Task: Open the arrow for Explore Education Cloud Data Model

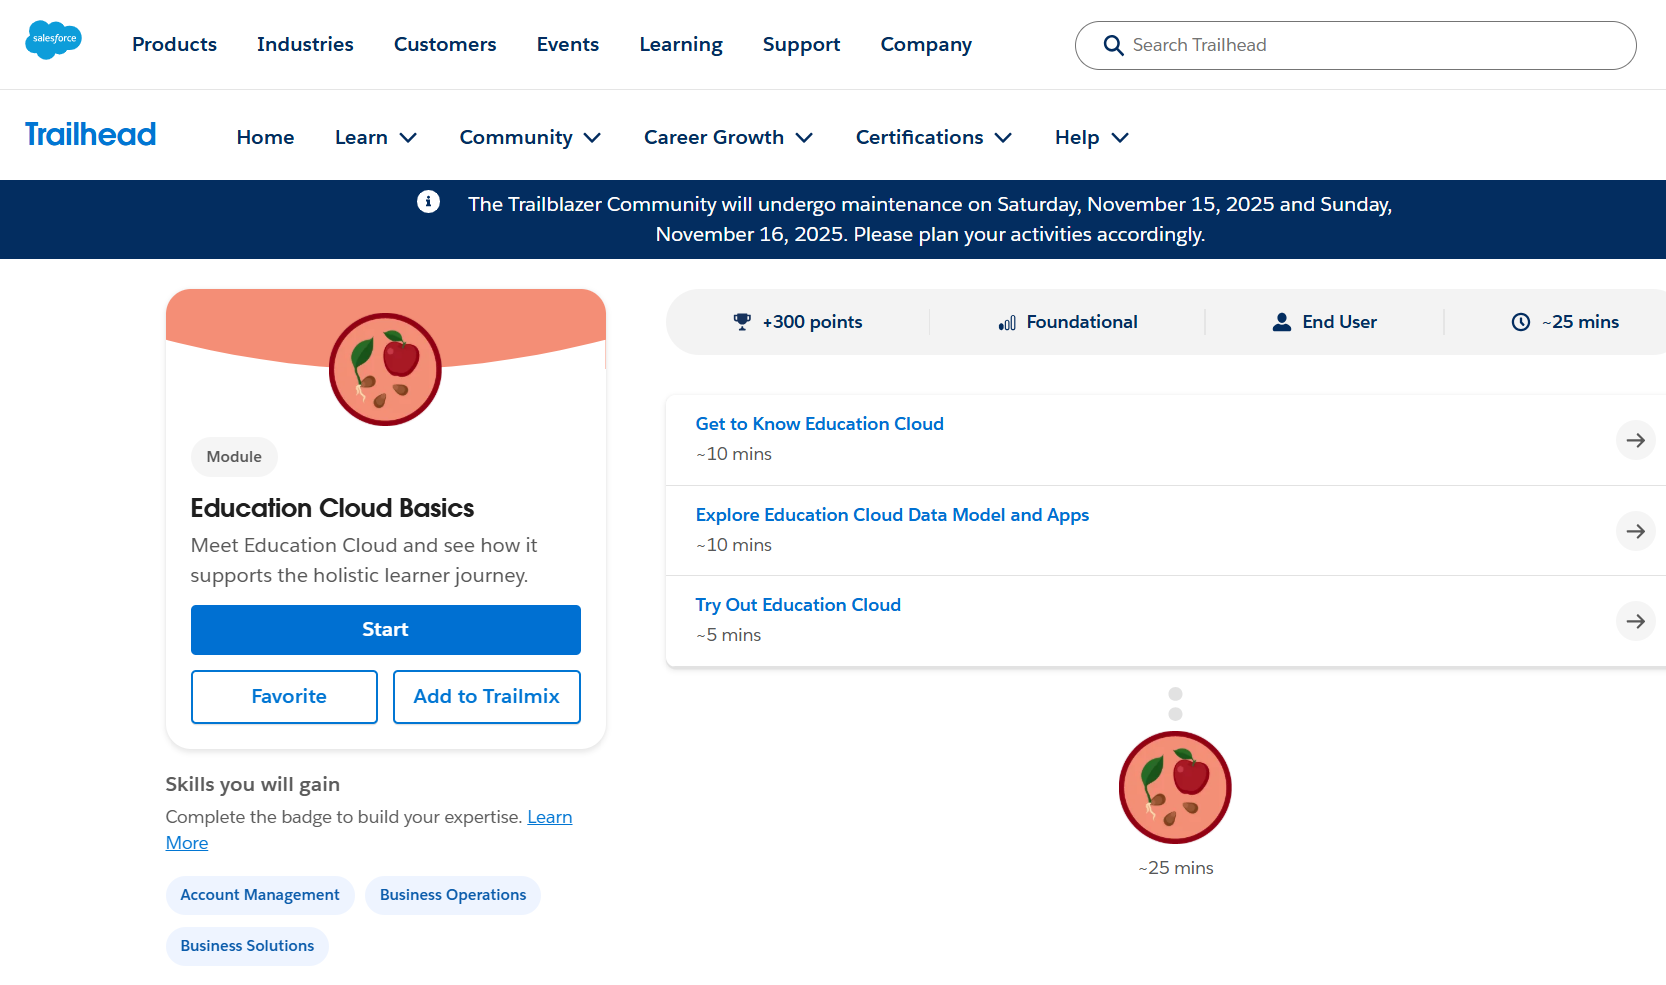Action: pyautogui.click(x=1635, y=531)
